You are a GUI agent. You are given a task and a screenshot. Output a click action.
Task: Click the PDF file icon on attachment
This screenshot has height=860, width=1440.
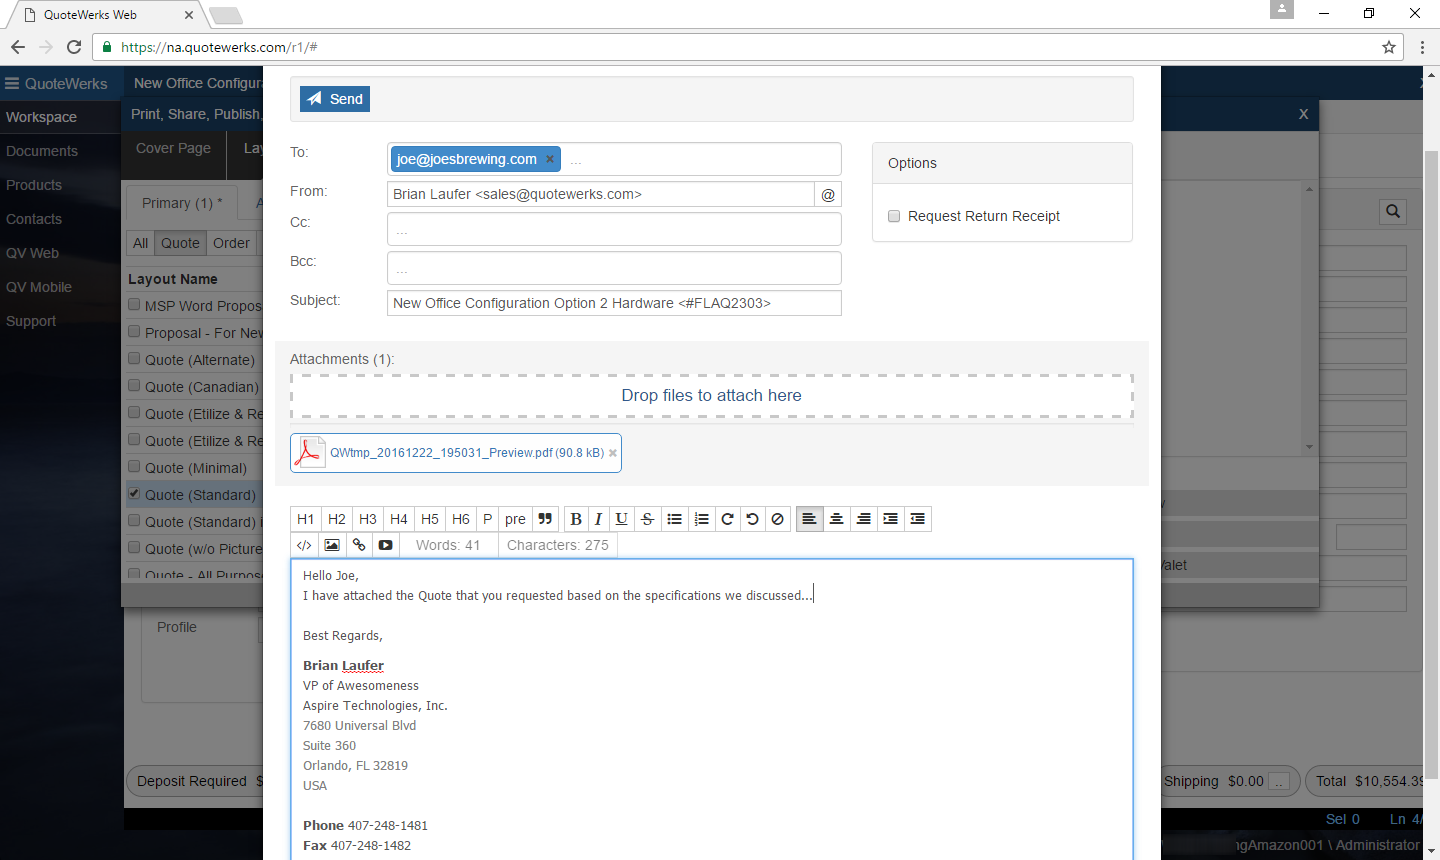(x=310, y=452)
